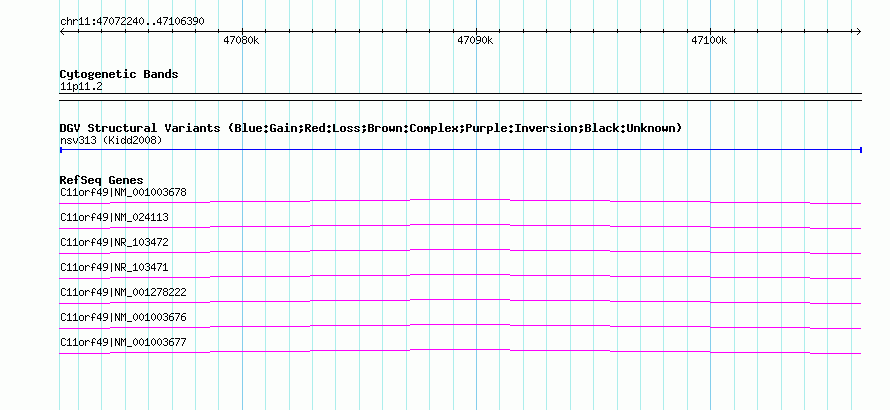Open transcript C11orf49|NM_001003676
This screenshot has height=410, width=890.
[x=123, y=317]
